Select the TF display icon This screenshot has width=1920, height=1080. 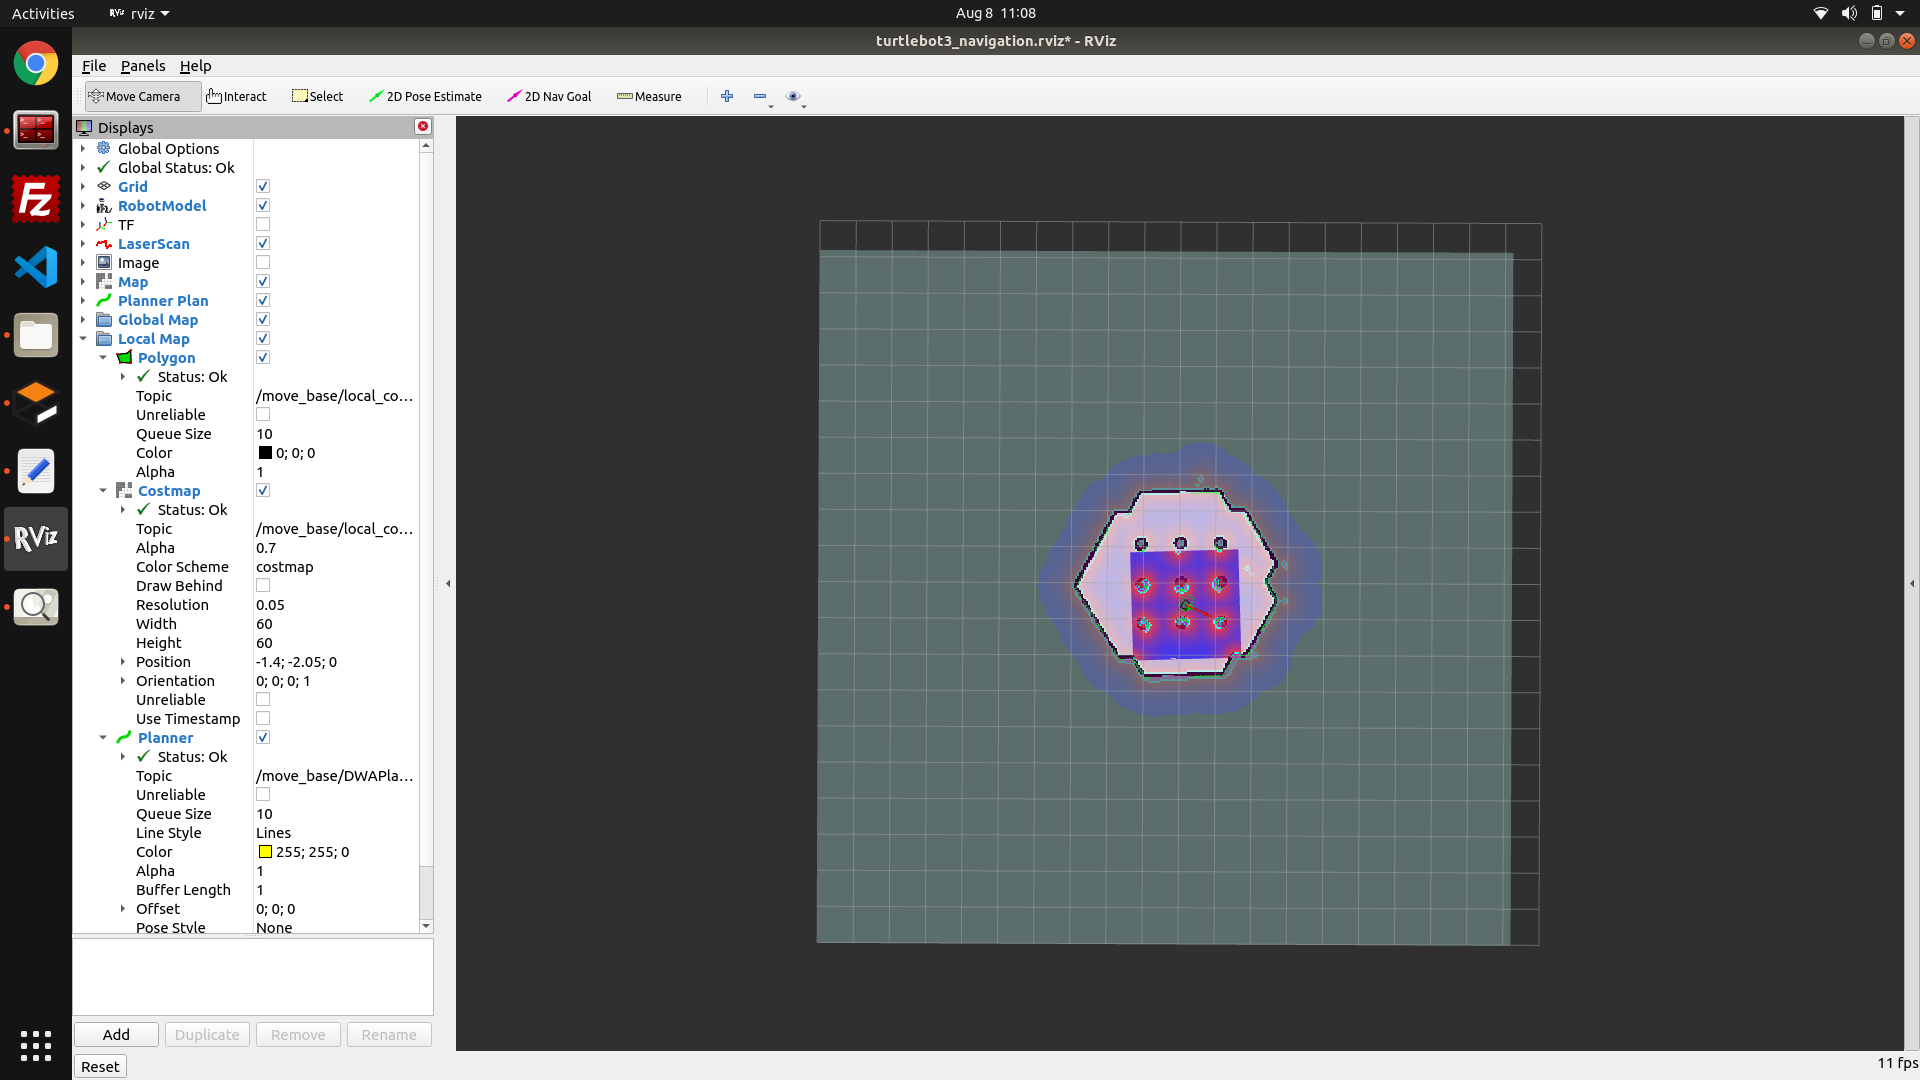[x=104, y=224]
